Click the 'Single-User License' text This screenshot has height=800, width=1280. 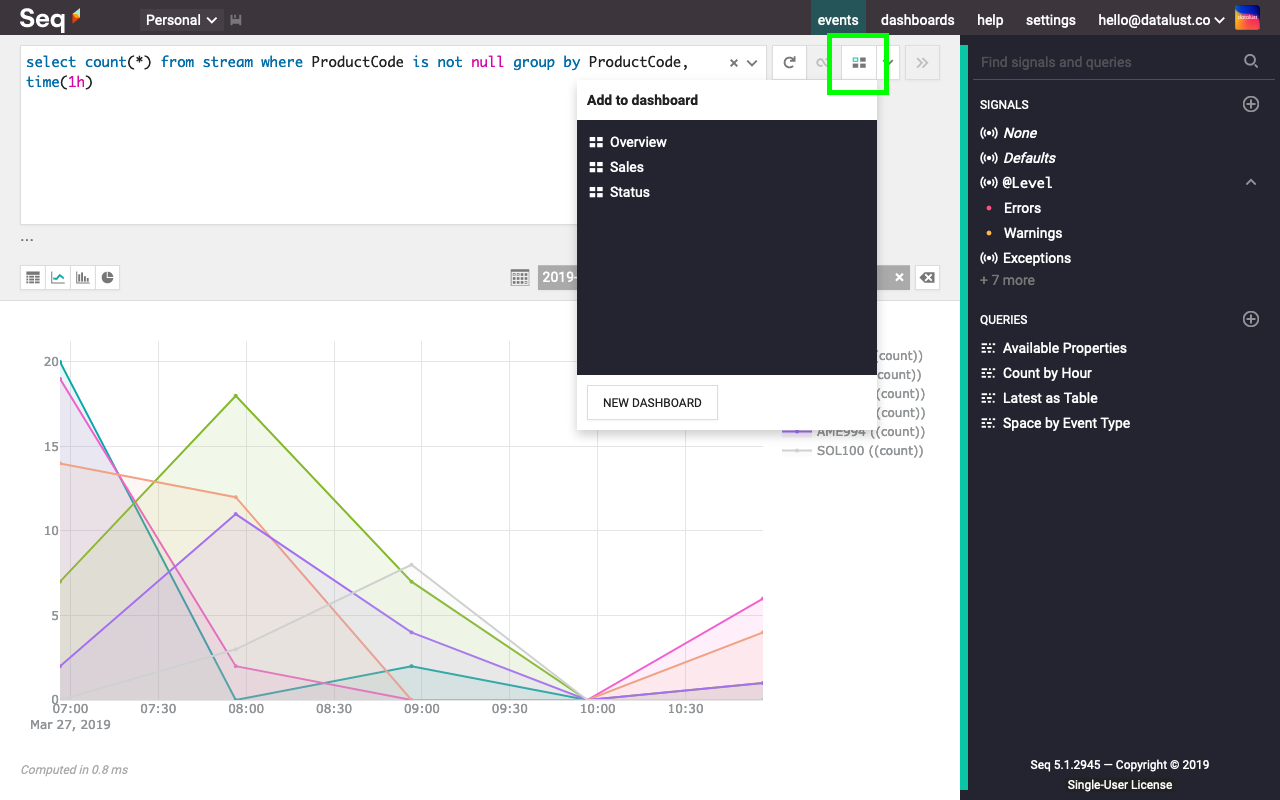[1119, 785]
